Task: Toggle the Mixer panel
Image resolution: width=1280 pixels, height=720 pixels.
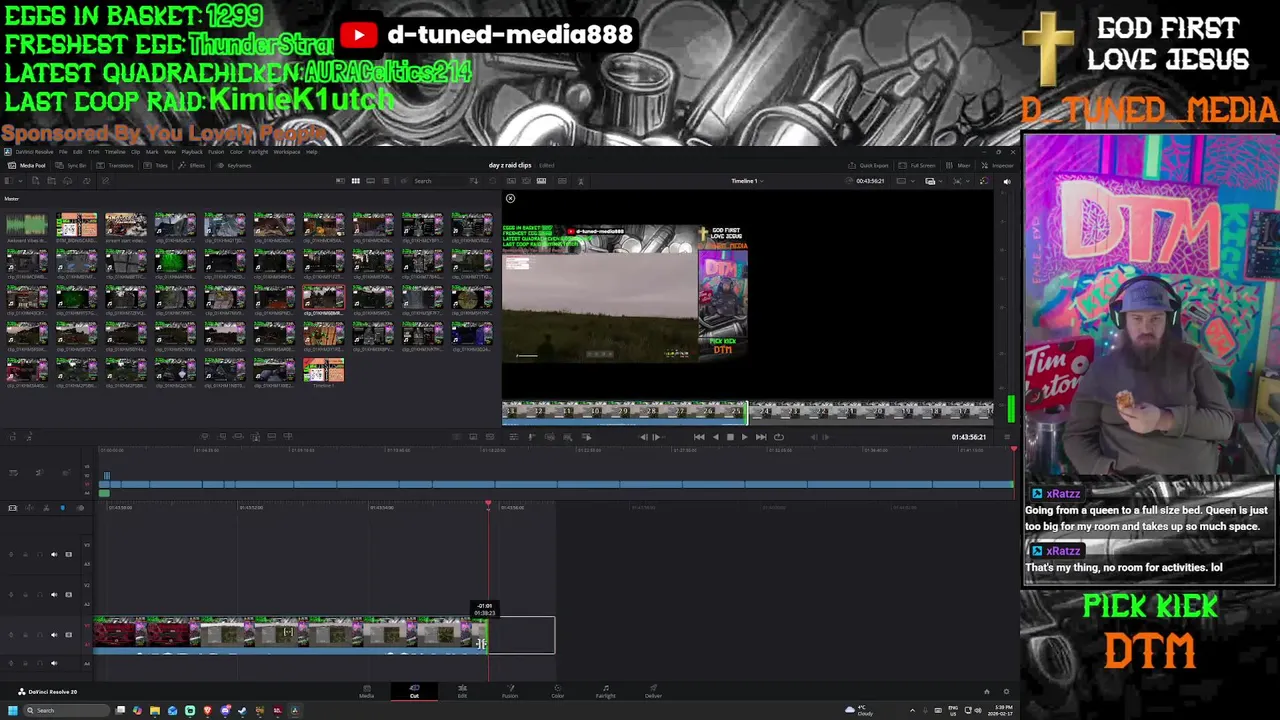Action: click(x=958, y=165)
